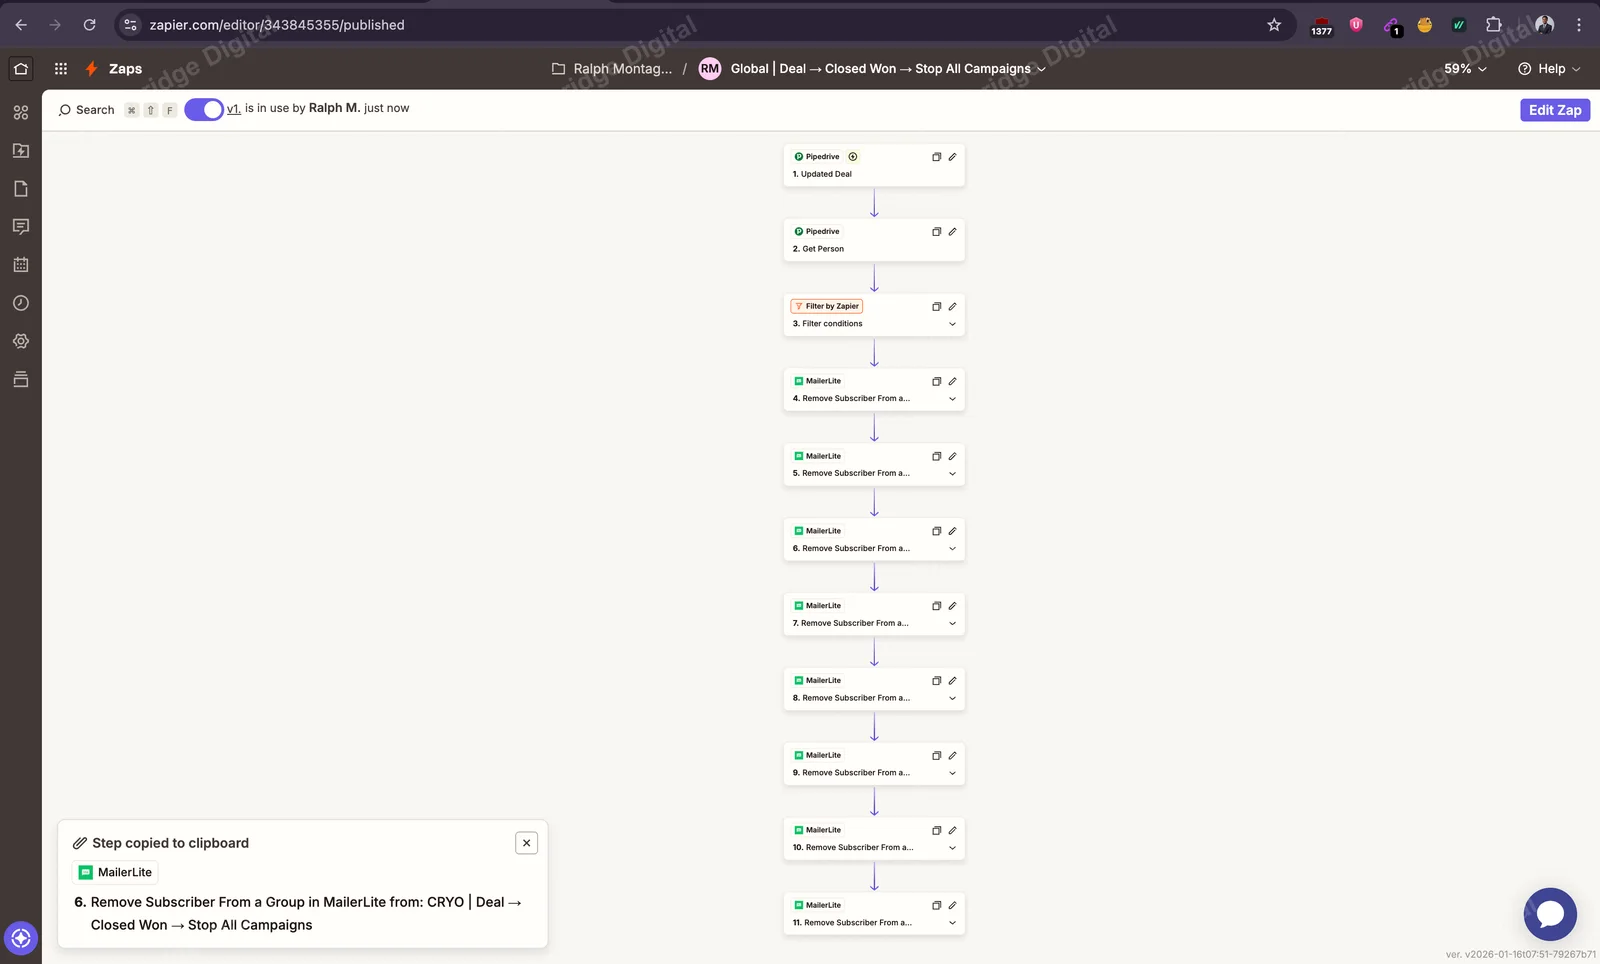
Task: Open the apps grid launcher icon
Action: point(61,69)
